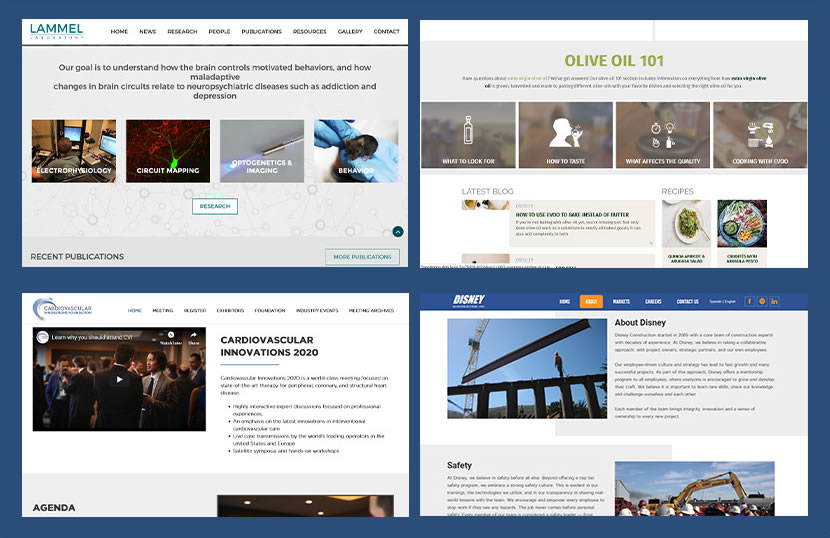Image resolution: width=830 pixels, height=538 pixels.
Task: Select MEETING ARCHIVES in Cardiovascular menu
Action: pyautogui.click(x=372, y=310)
